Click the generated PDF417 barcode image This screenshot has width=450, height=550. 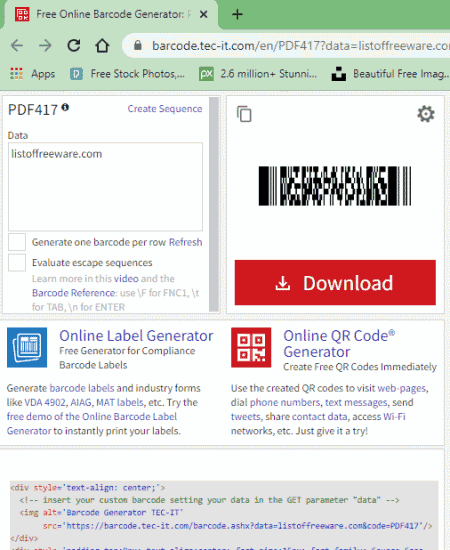[335, 186]
